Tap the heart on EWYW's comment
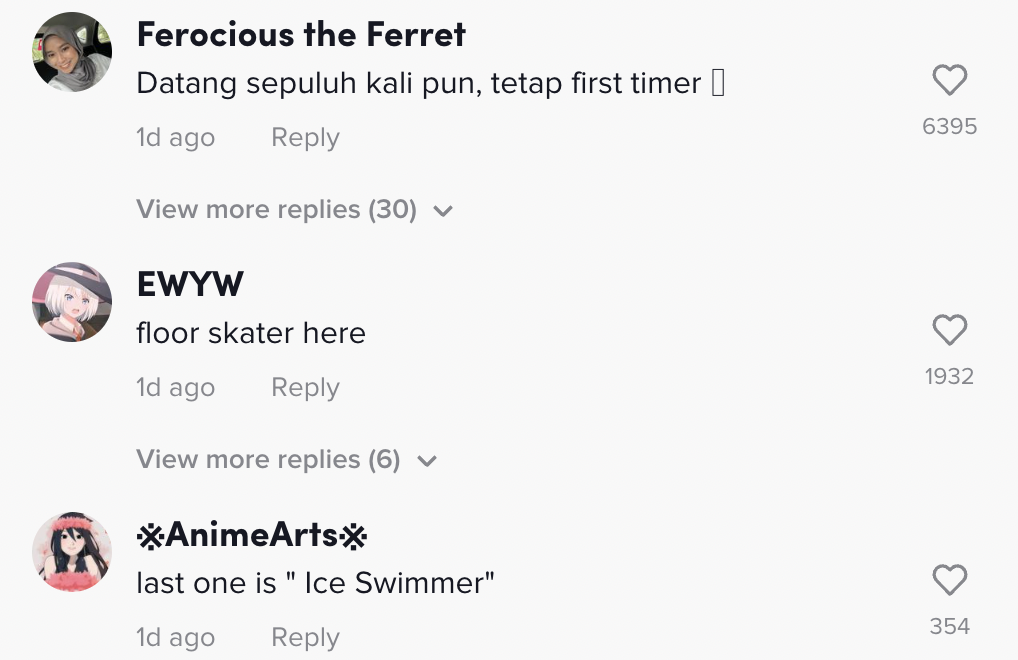Viewport: 1018px width, 660px height. coord(949,330)
